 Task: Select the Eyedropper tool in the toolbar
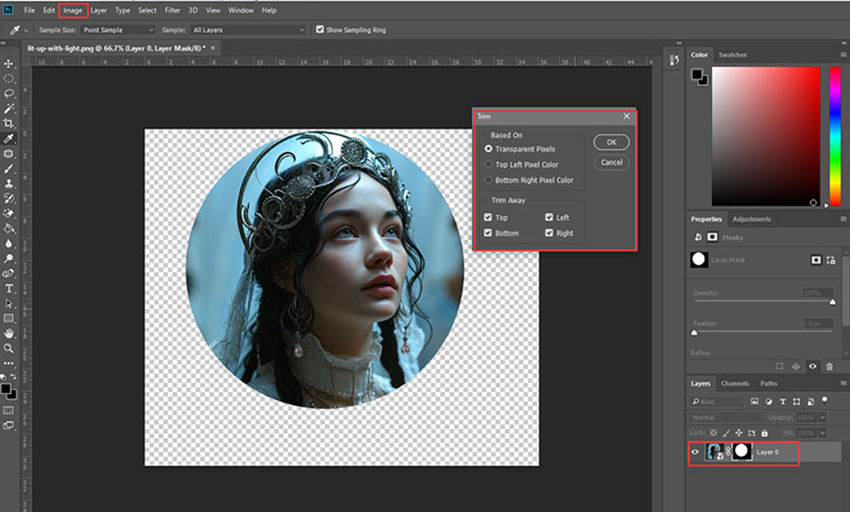click(x=9, y=139)
